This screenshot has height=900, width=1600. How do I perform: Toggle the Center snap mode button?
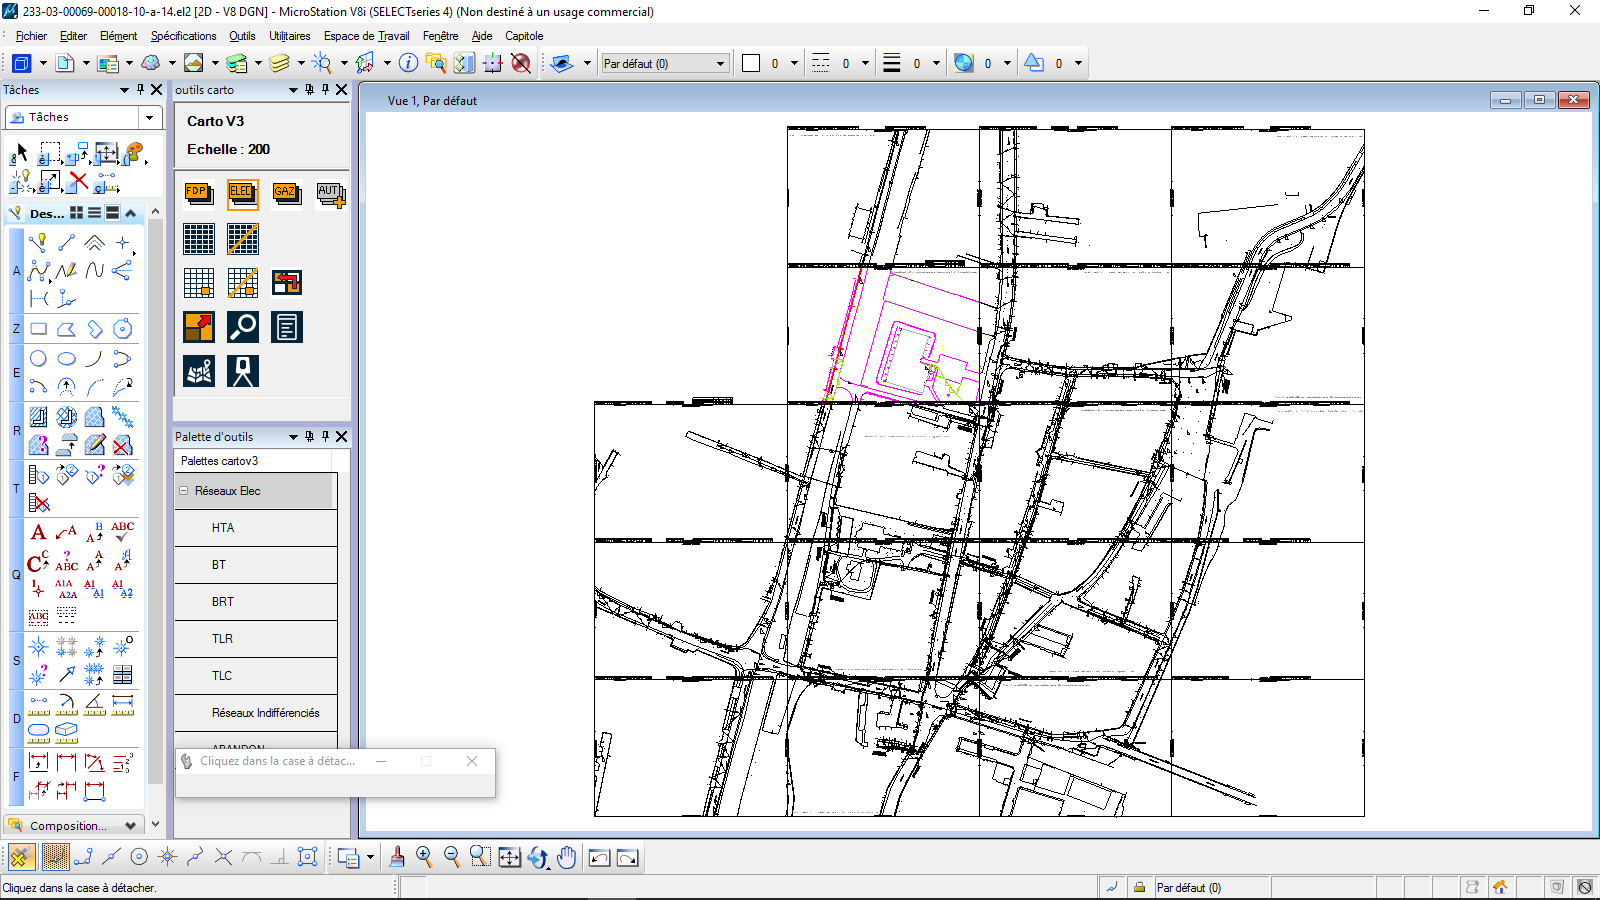pos(139,857)
